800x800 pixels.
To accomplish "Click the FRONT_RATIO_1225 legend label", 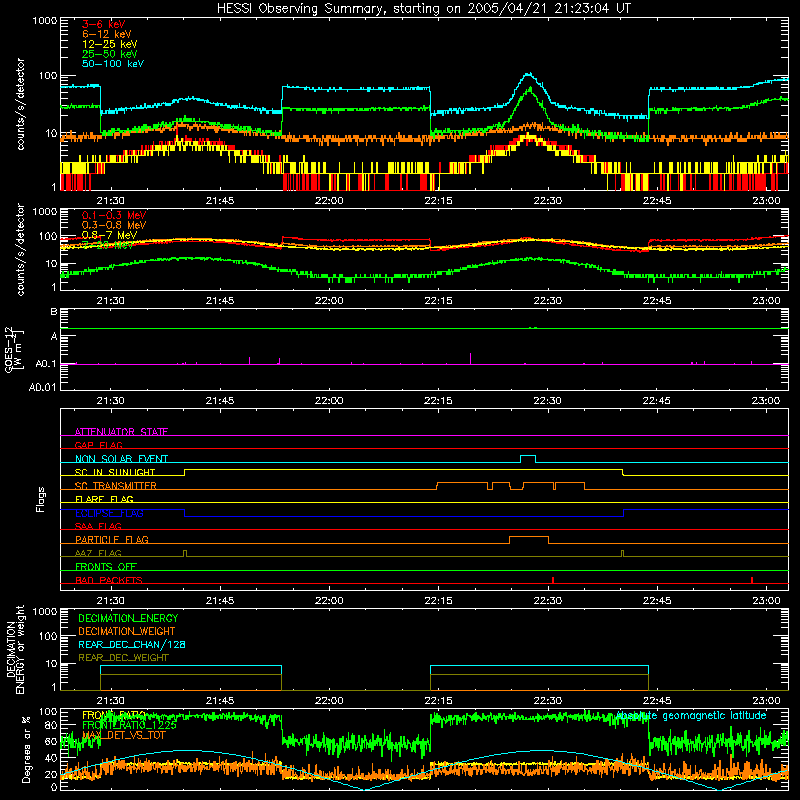I will click(x=129, y=725).
